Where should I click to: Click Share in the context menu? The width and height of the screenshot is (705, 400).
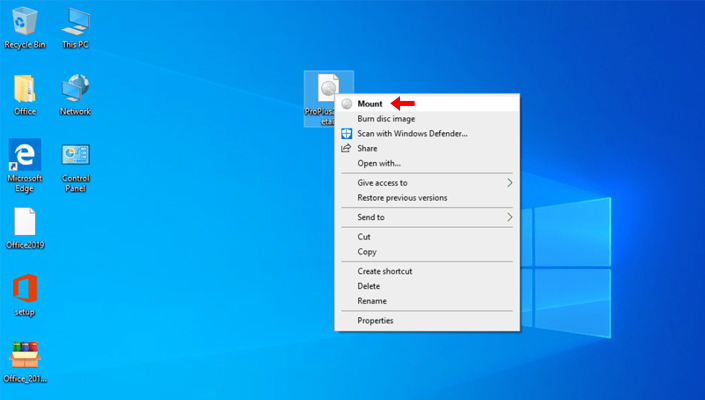pos(367,148)
